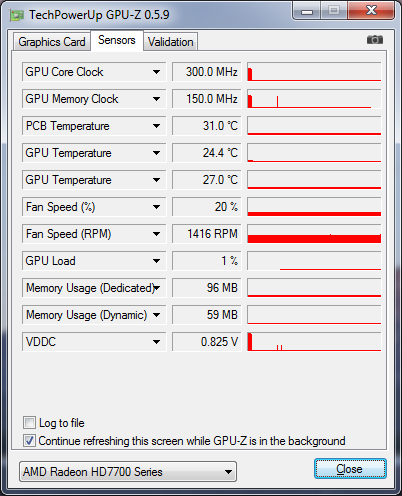Expand the VDDC sensor dropdown

(x=156, y=342)
